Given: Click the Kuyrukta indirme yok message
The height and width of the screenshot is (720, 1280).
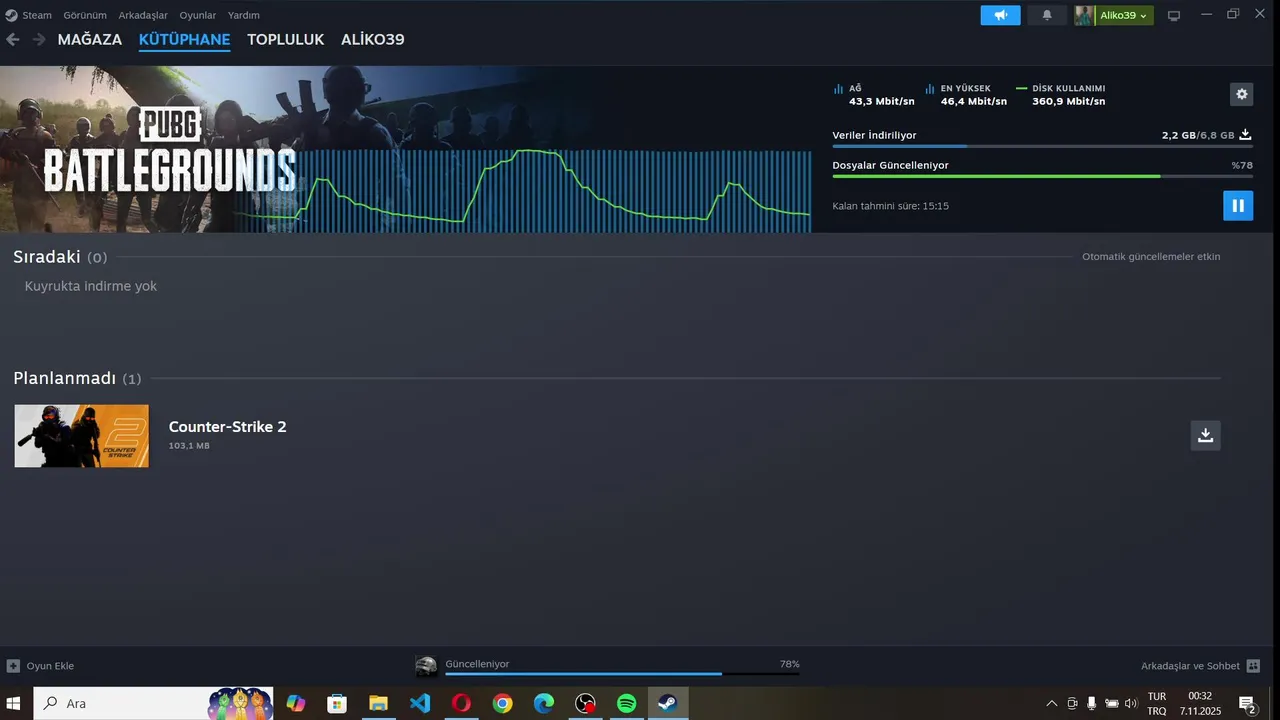Looking at the screenshot, I should point(91,286).
